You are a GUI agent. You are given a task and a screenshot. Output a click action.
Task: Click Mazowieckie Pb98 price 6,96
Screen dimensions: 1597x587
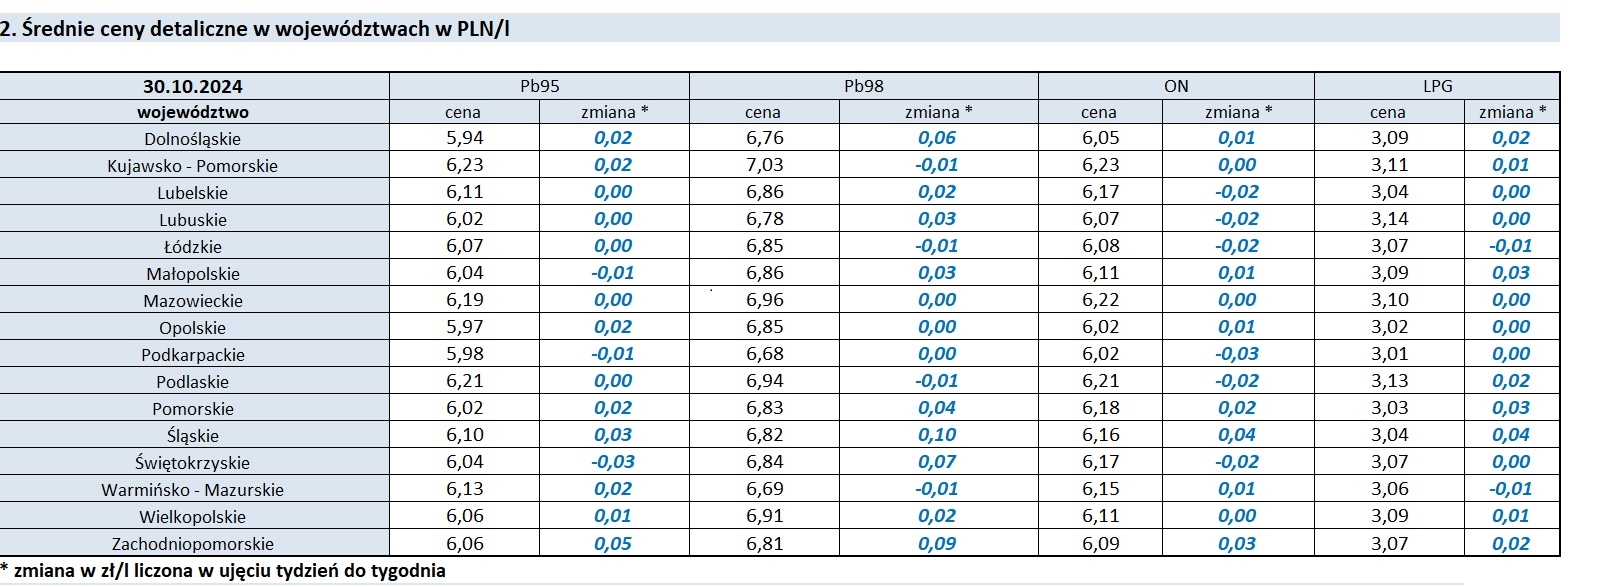pos(764,300)
